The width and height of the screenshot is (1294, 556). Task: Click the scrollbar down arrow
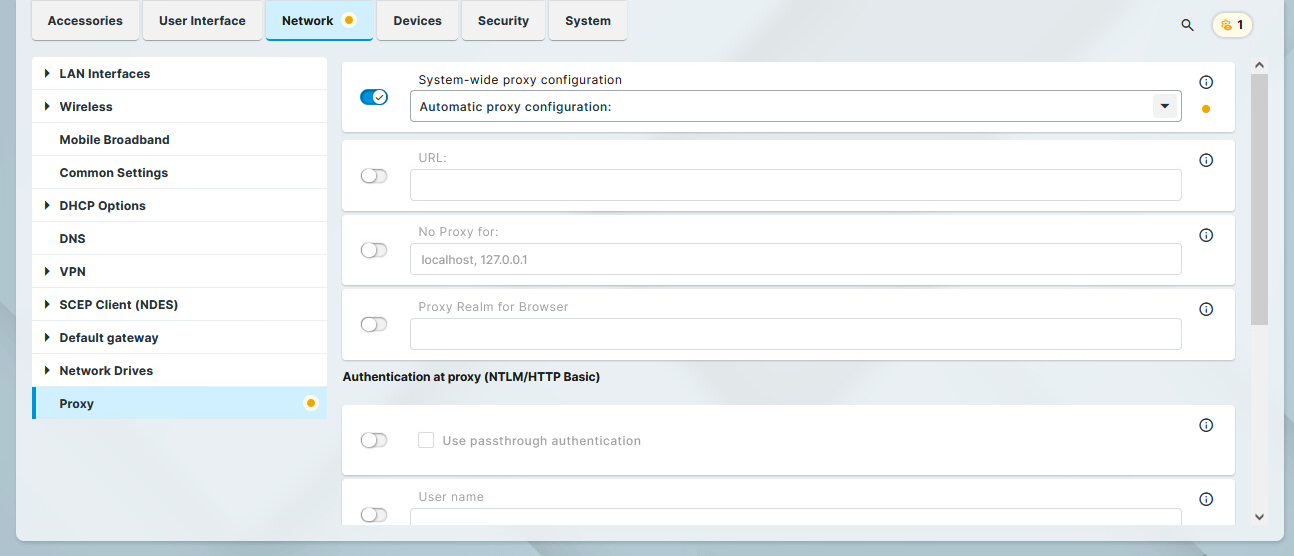point(1259,516)
